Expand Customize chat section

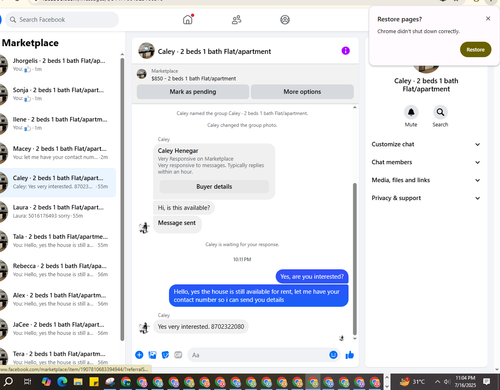click(426, 144)
